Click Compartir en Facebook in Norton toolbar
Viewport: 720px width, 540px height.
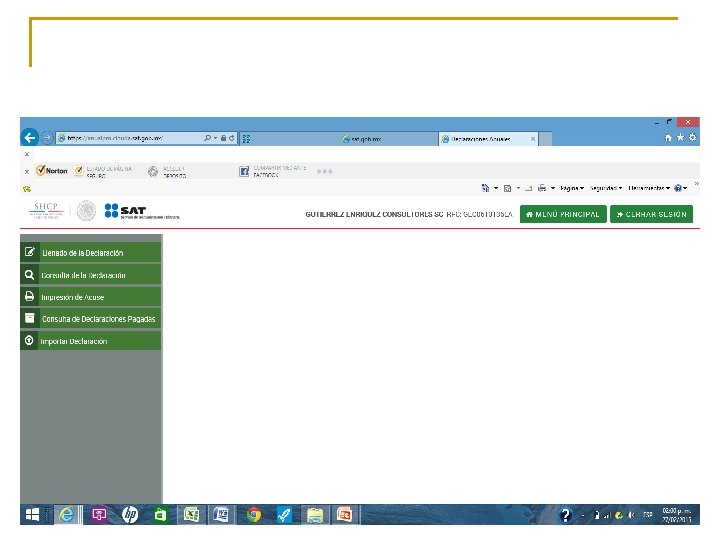click(273, 171)
